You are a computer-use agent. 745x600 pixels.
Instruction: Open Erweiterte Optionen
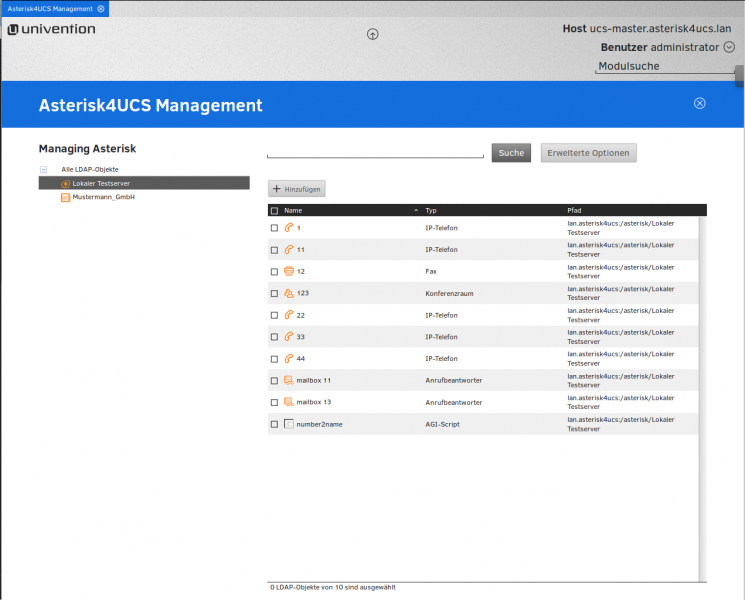coord(588,153)
